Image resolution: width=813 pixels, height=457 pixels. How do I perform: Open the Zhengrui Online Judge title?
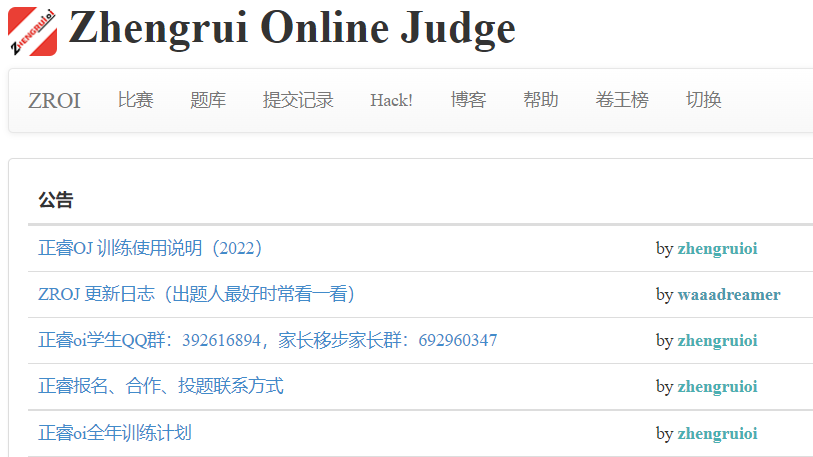coord(292,29)
